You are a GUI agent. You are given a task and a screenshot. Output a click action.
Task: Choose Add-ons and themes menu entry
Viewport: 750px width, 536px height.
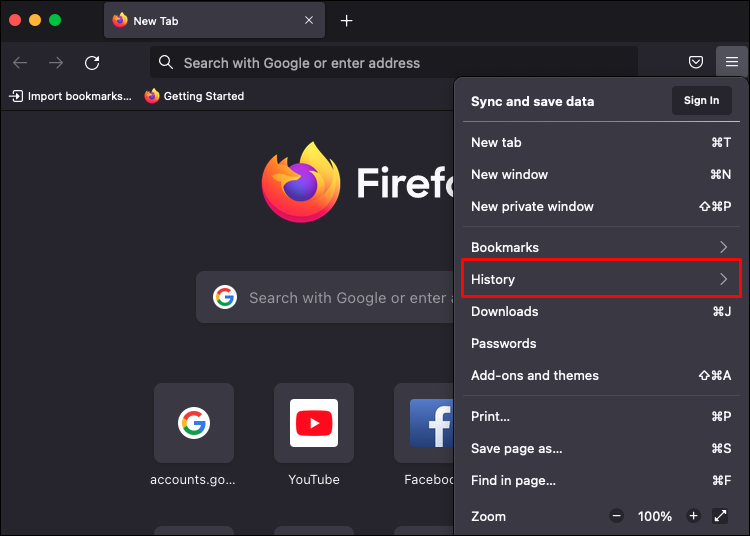(535, 375)
